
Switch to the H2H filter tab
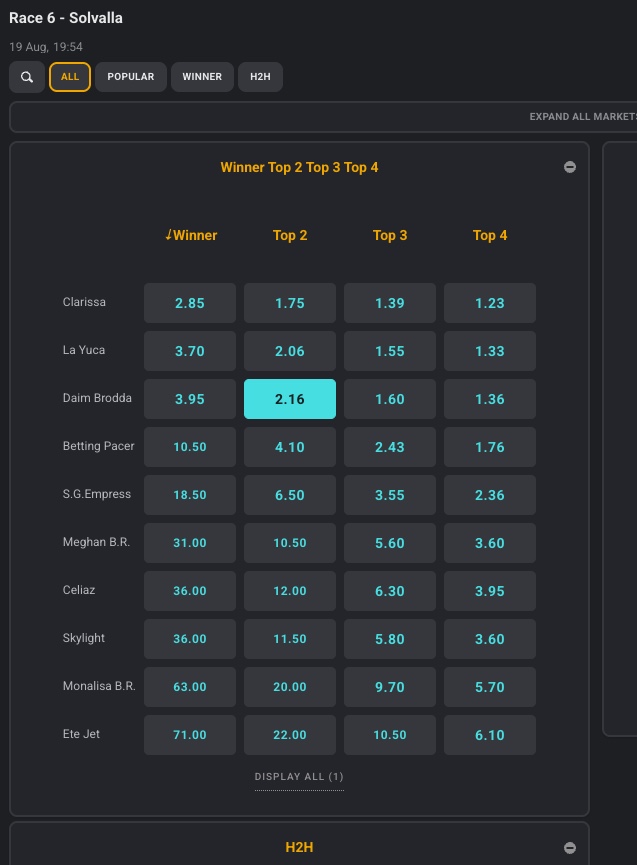coord(260,77)
